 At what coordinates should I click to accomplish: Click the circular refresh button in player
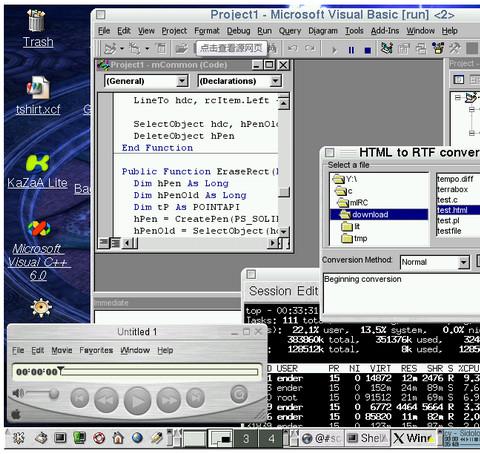pos(239,394)
